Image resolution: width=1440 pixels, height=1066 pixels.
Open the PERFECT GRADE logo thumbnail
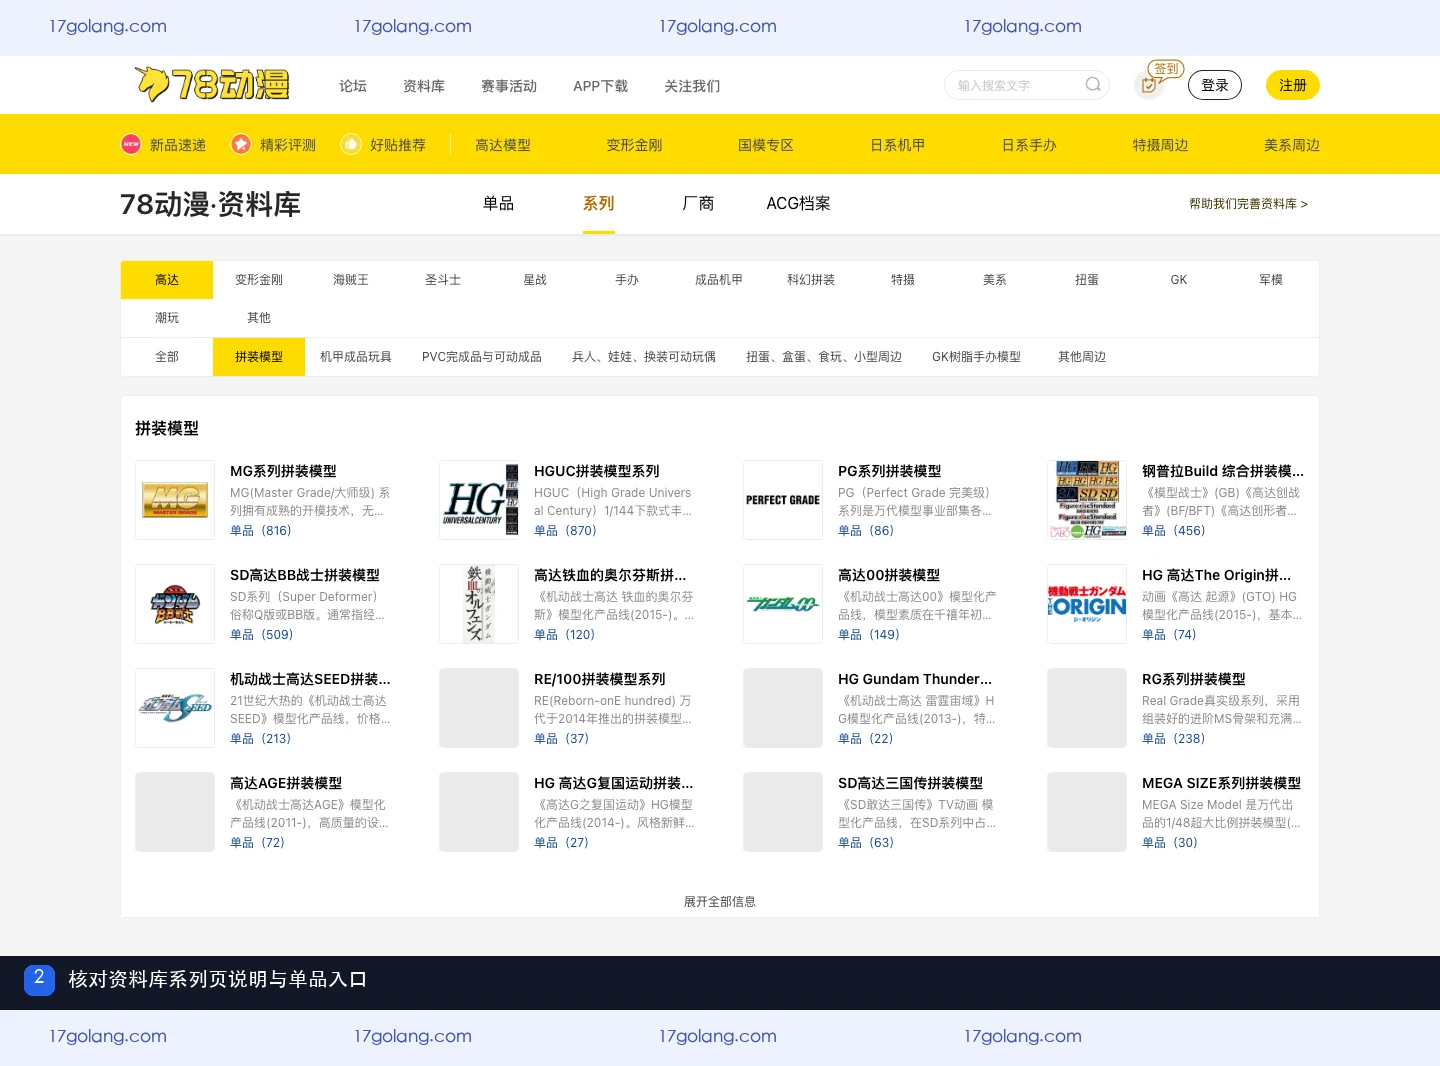click(x=783, y=500)
